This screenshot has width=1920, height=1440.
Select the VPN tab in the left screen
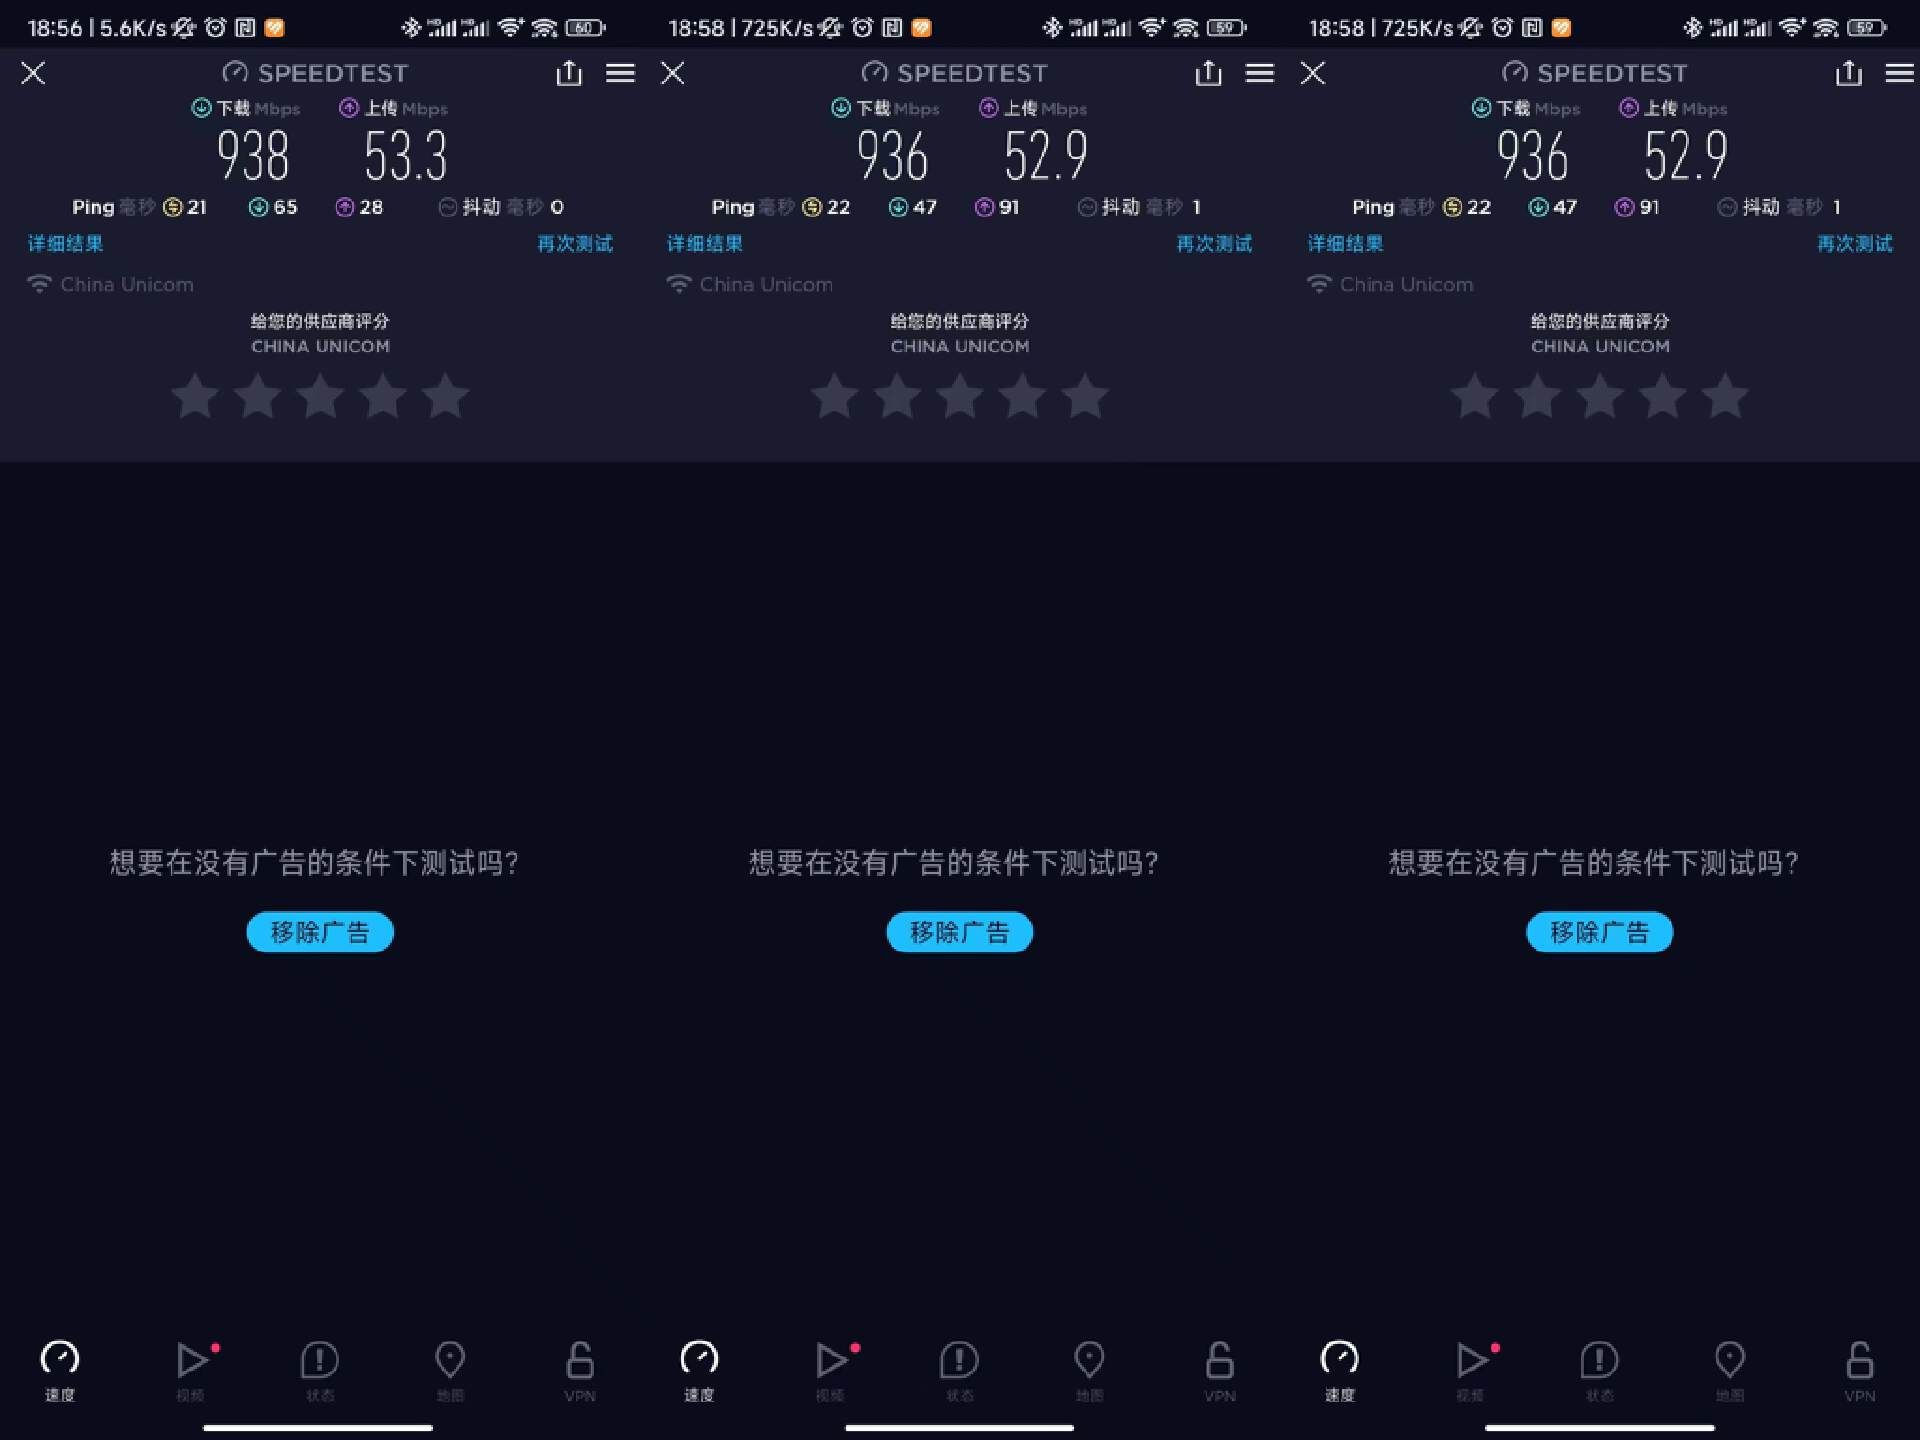click(x=580, y=1371)
